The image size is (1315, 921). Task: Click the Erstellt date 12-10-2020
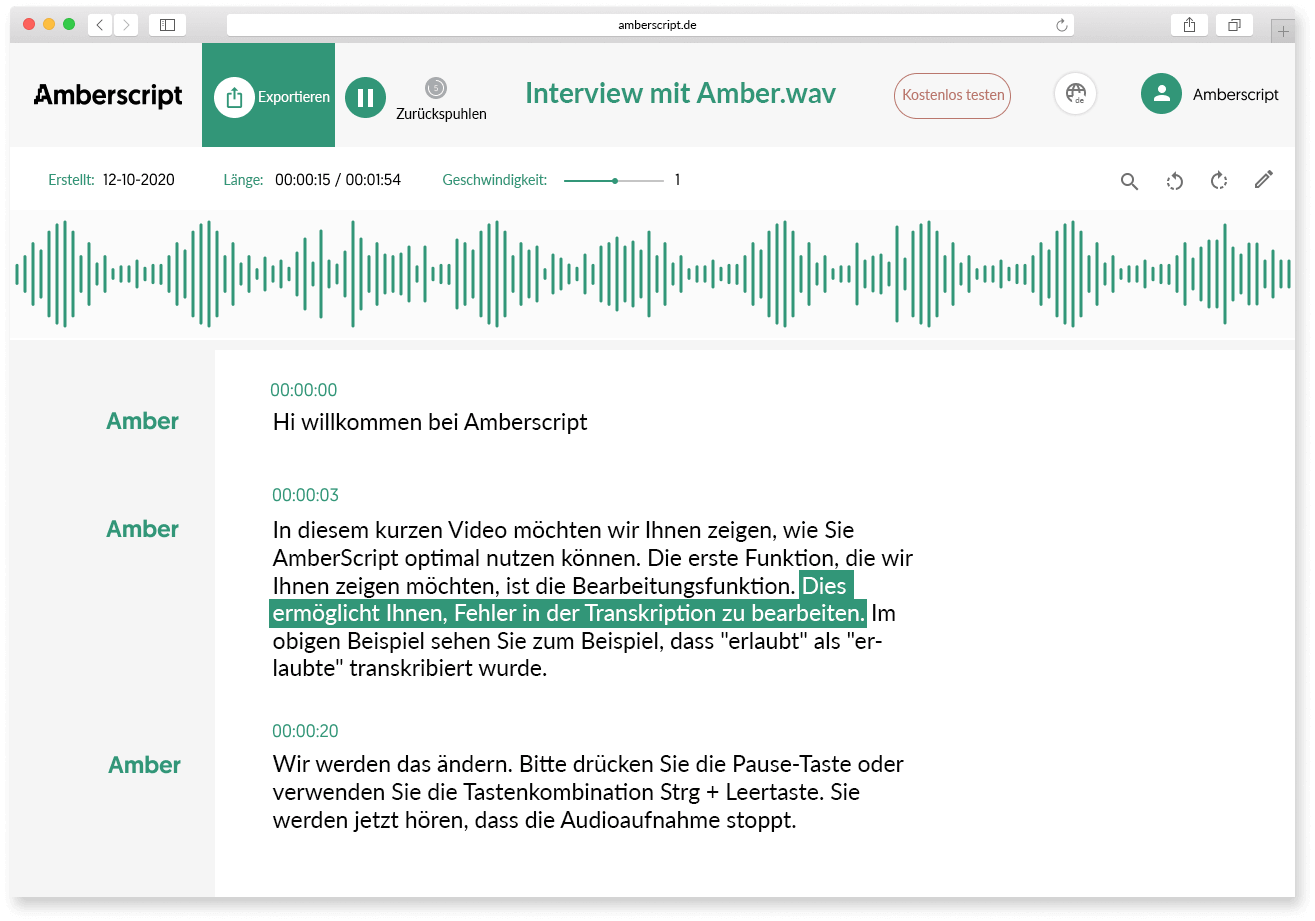[x=139, y=180]
